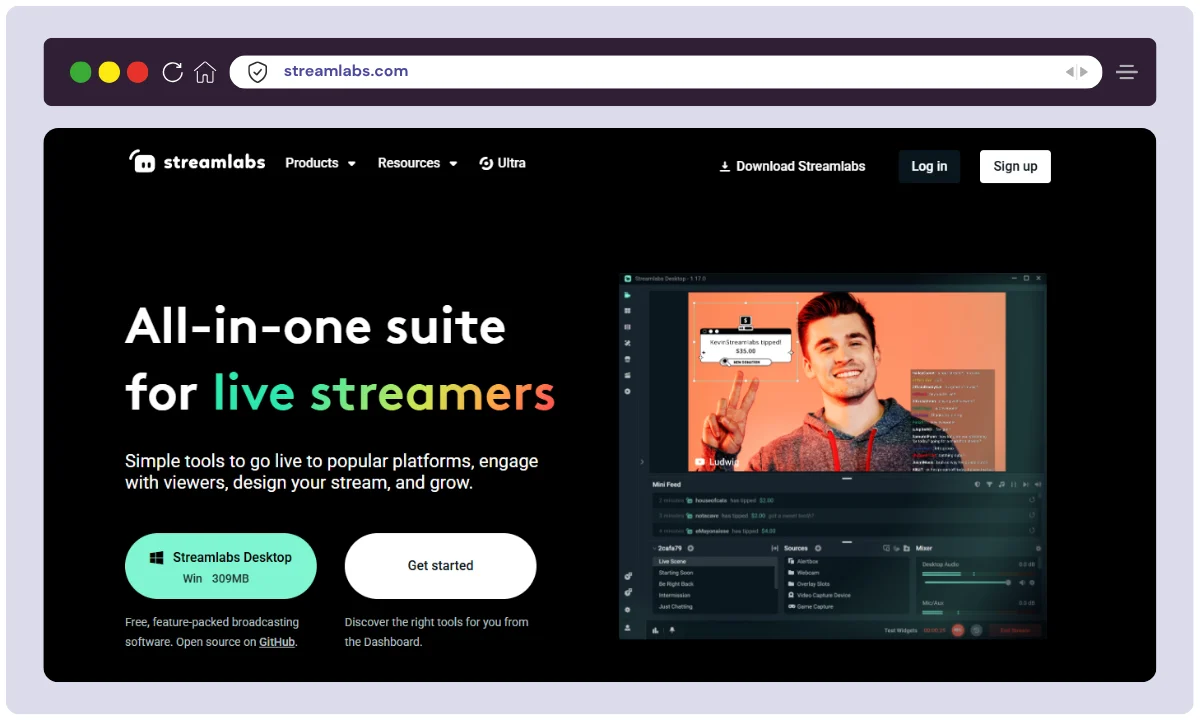The image size is (1200, 720).
Task: Expand the side panel chevron left of preview
Action: [x=641, y=462]
